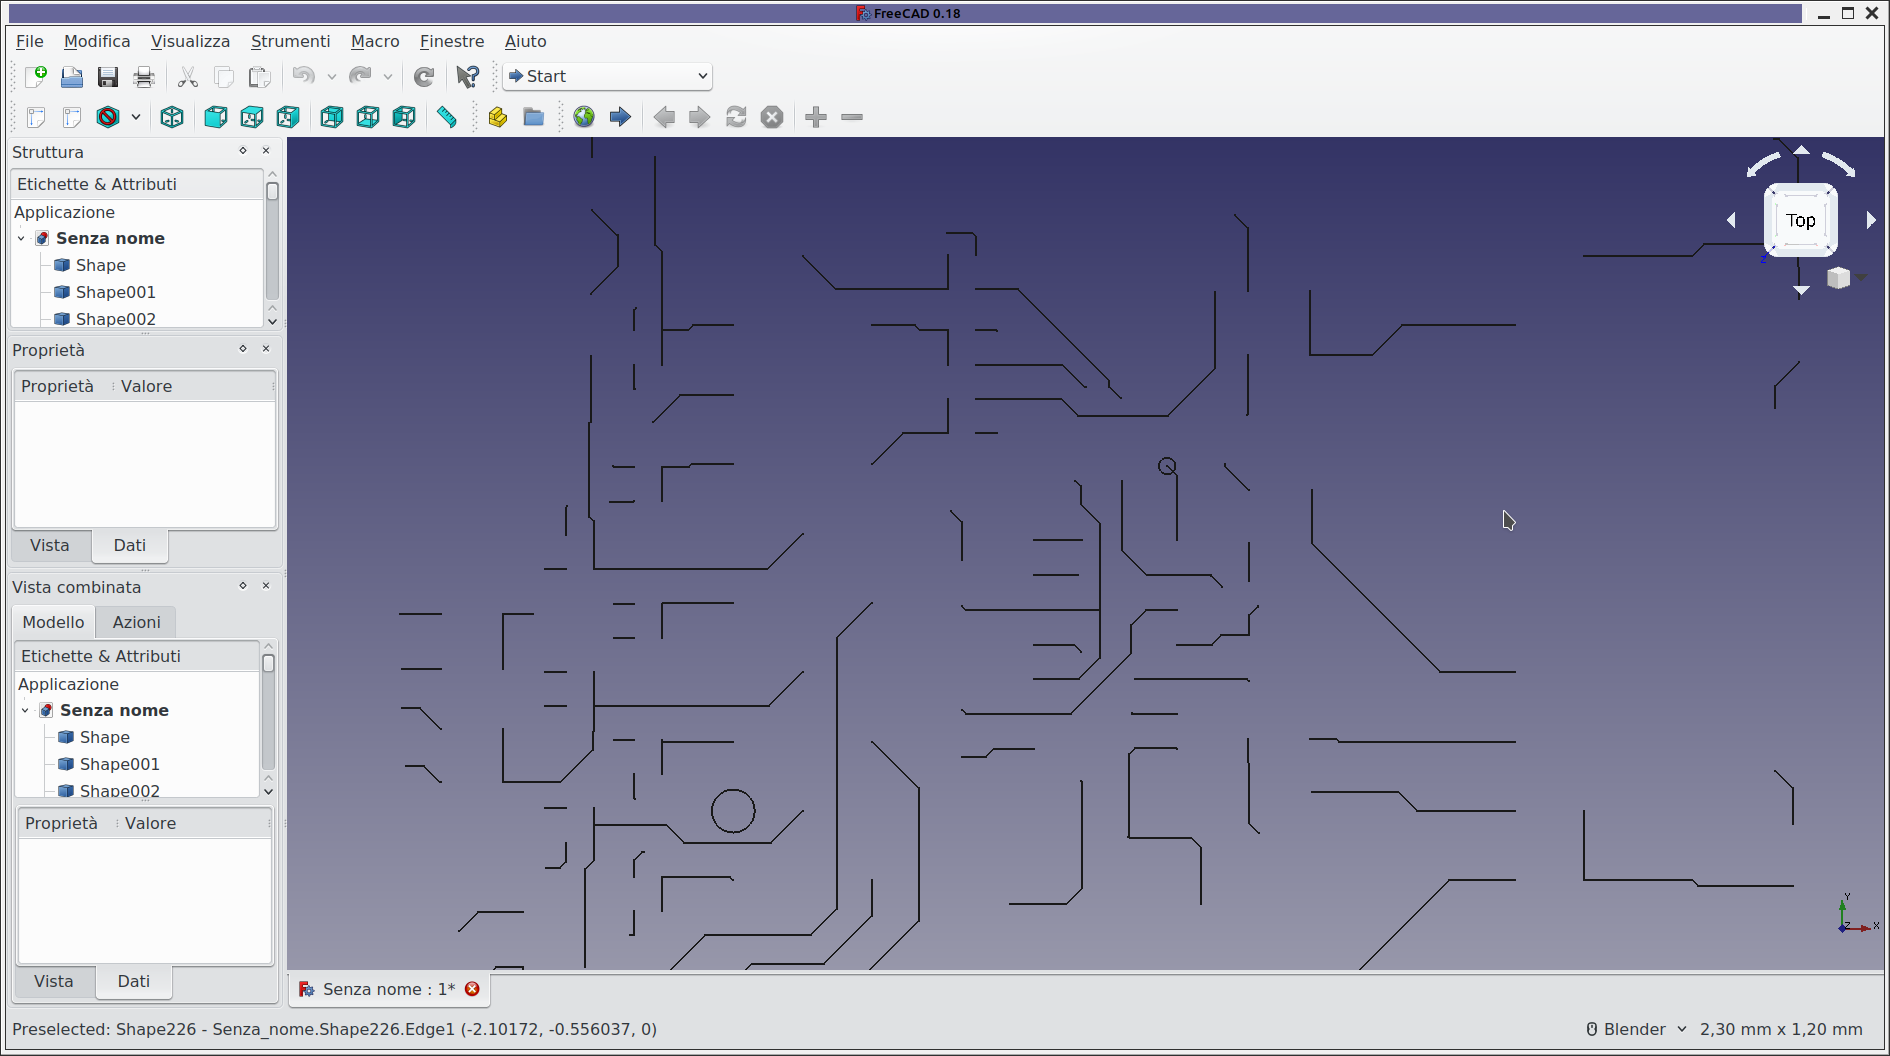Select the Measure distance ruler tool
The height and width of the screenshot is (1056, 1890).
(447, 117)
